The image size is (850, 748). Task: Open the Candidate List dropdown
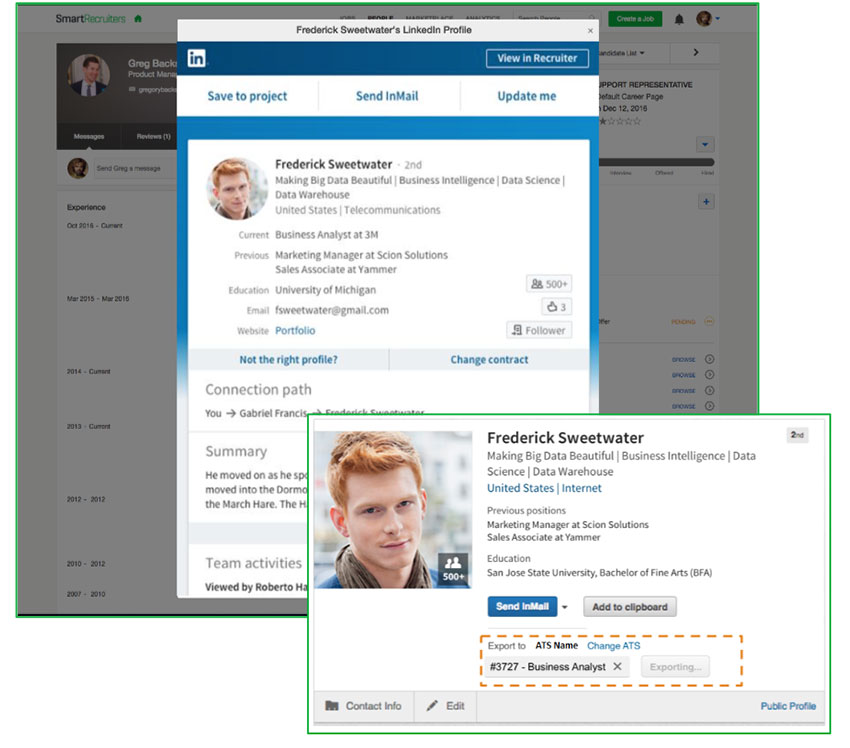point(621,53)
